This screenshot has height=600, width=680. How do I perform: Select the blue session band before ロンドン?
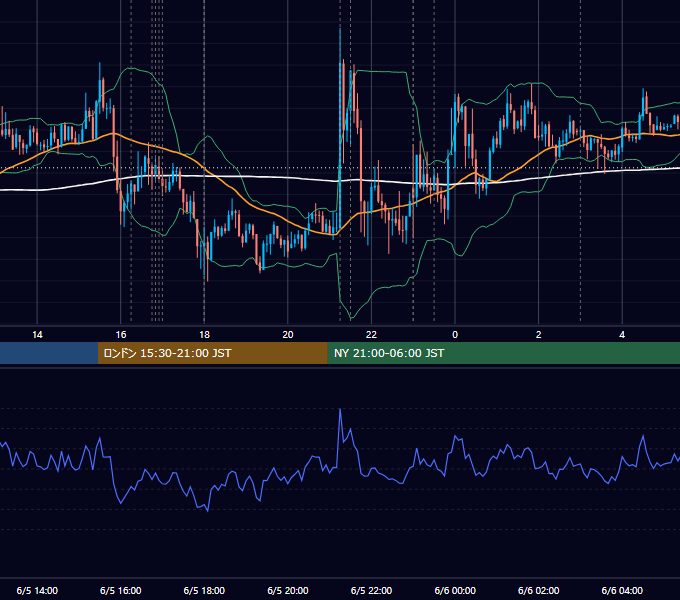tap(49, 353)
